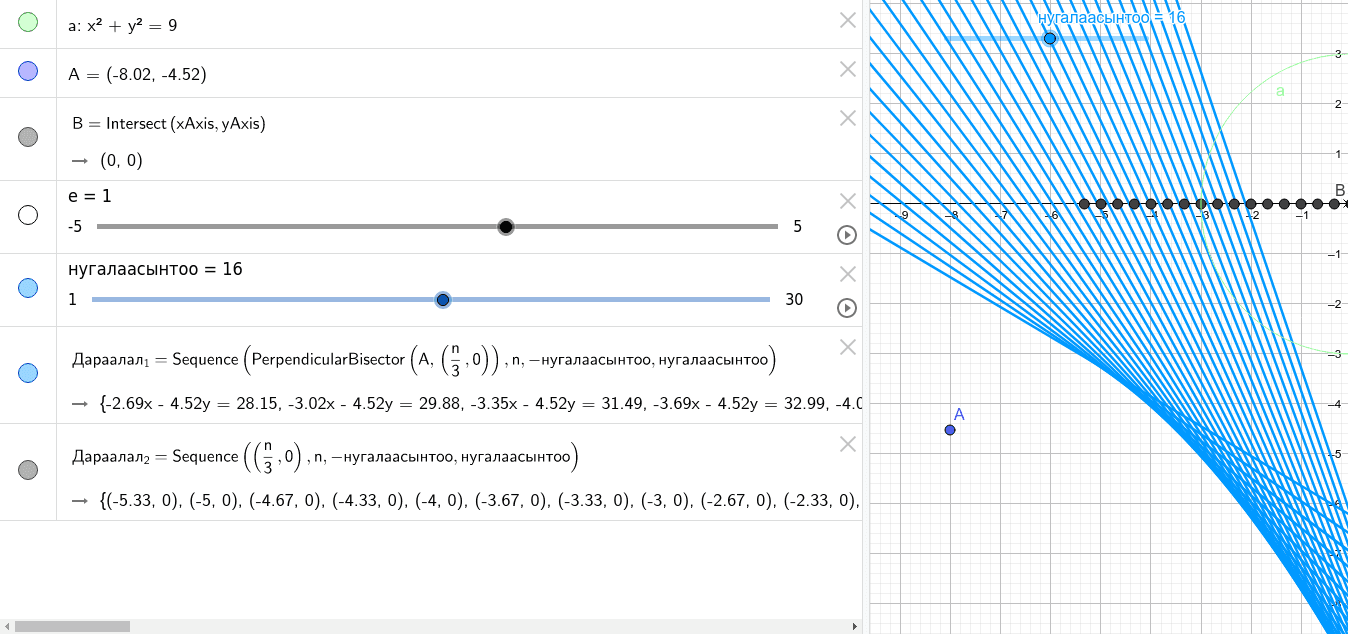Click the нугалаасынтоо slider handle in algebra view
The height and width of the screenshot is (636, 1350).
click(x=443, y=300)
